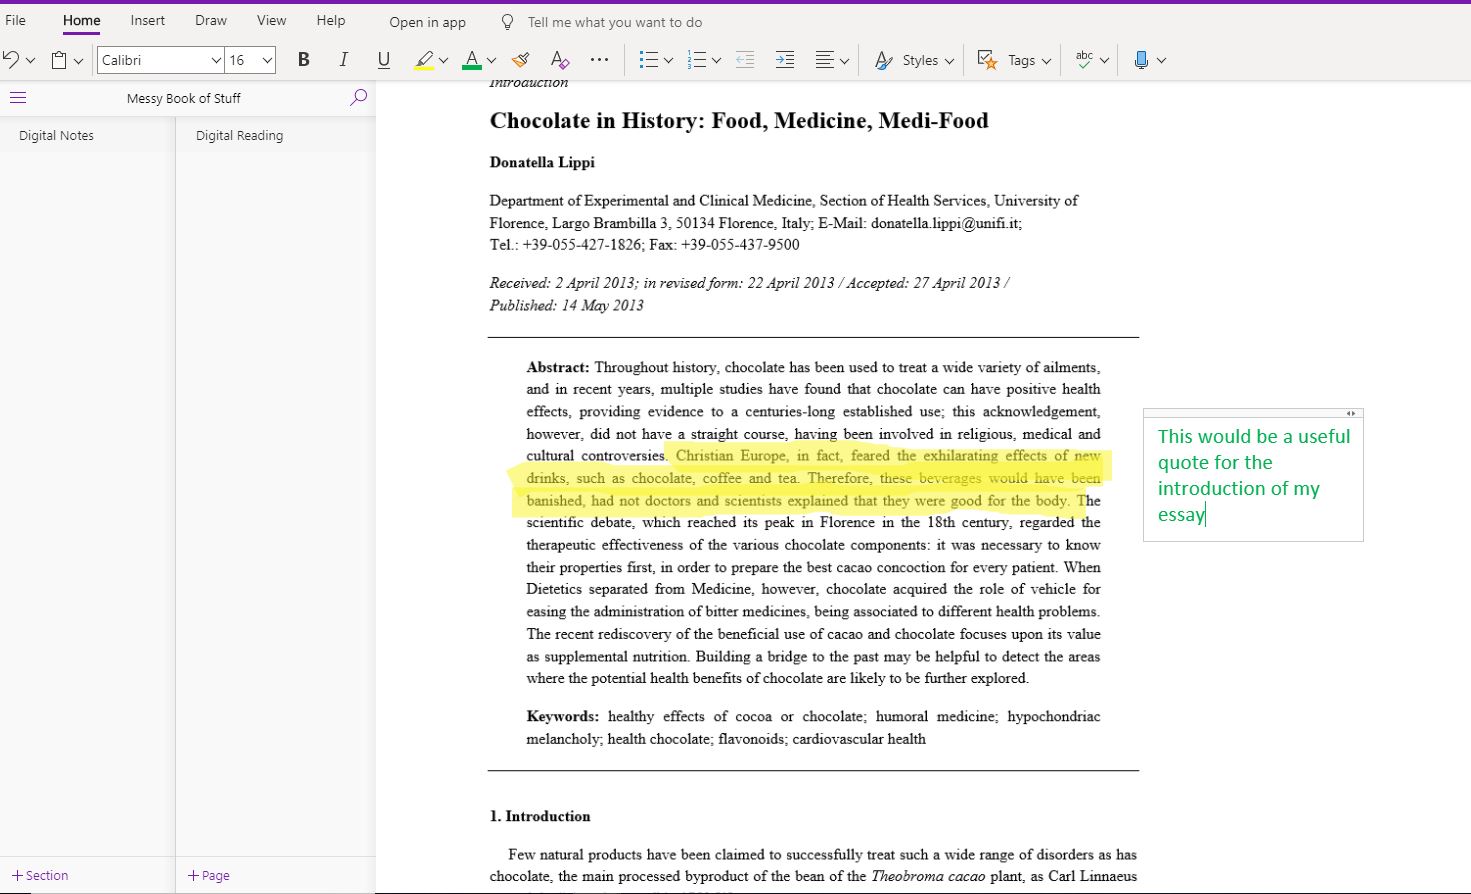Click the hamburger navigation icon
The width and height of the screenshot is (1471, 894).
tap(18, 98)
